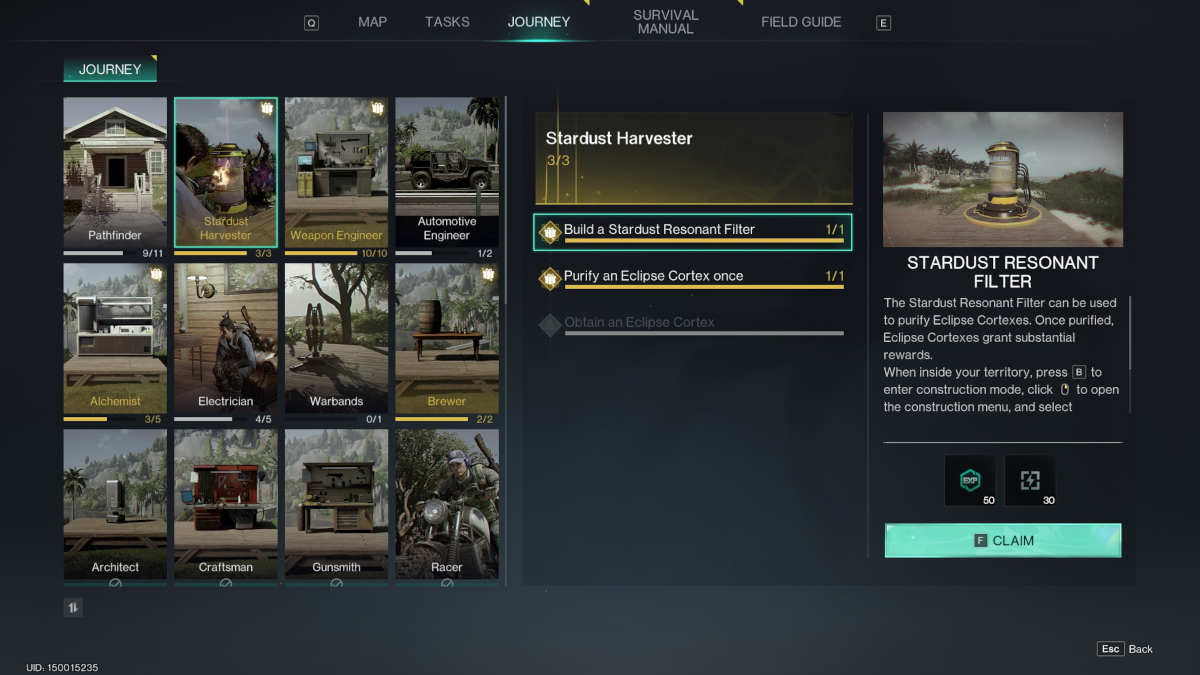
Task: Click the Esc key icon
Action: 1110,649
